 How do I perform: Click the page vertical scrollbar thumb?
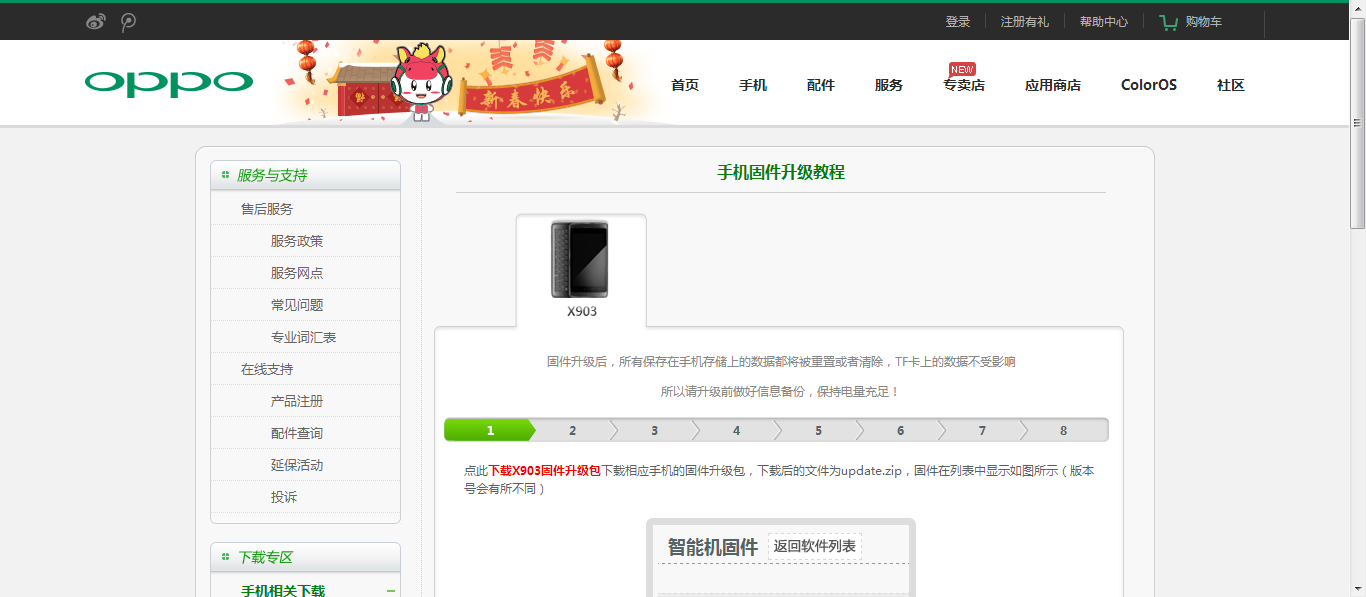click(x=1357, y=123)
